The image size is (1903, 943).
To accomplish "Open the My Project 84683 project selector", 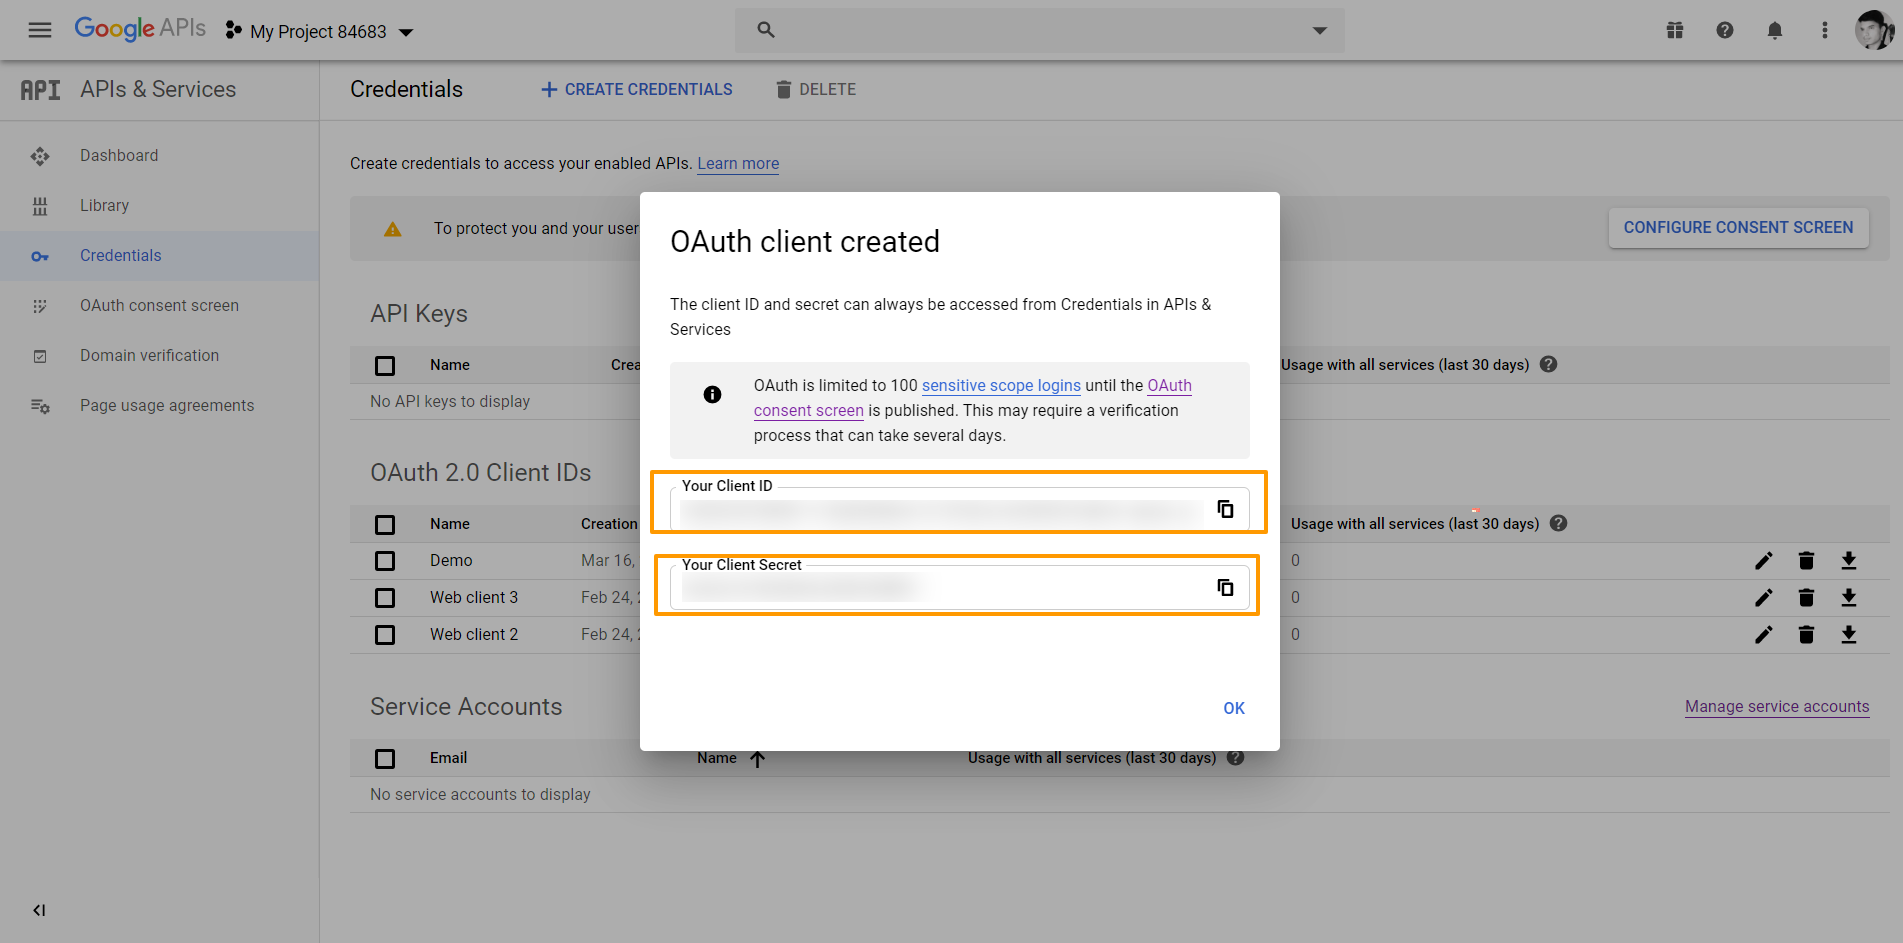I will point(319,31).
